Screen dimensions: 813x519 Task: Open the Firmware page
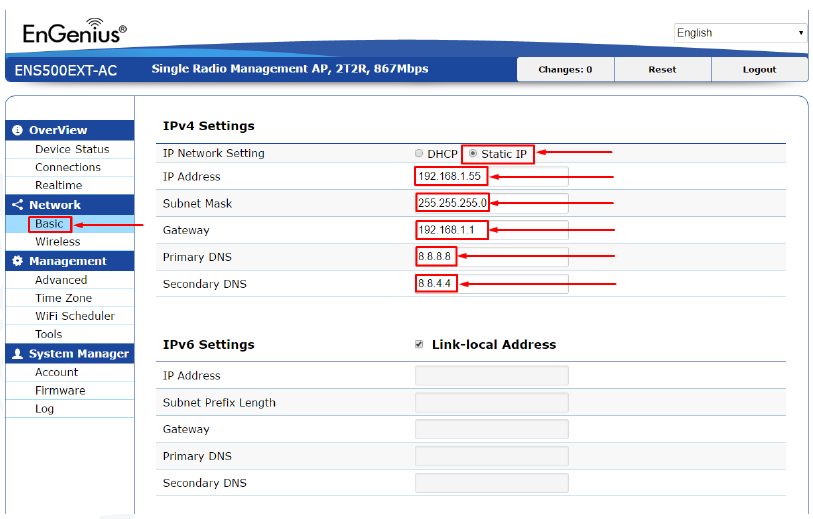coord(60,390)
